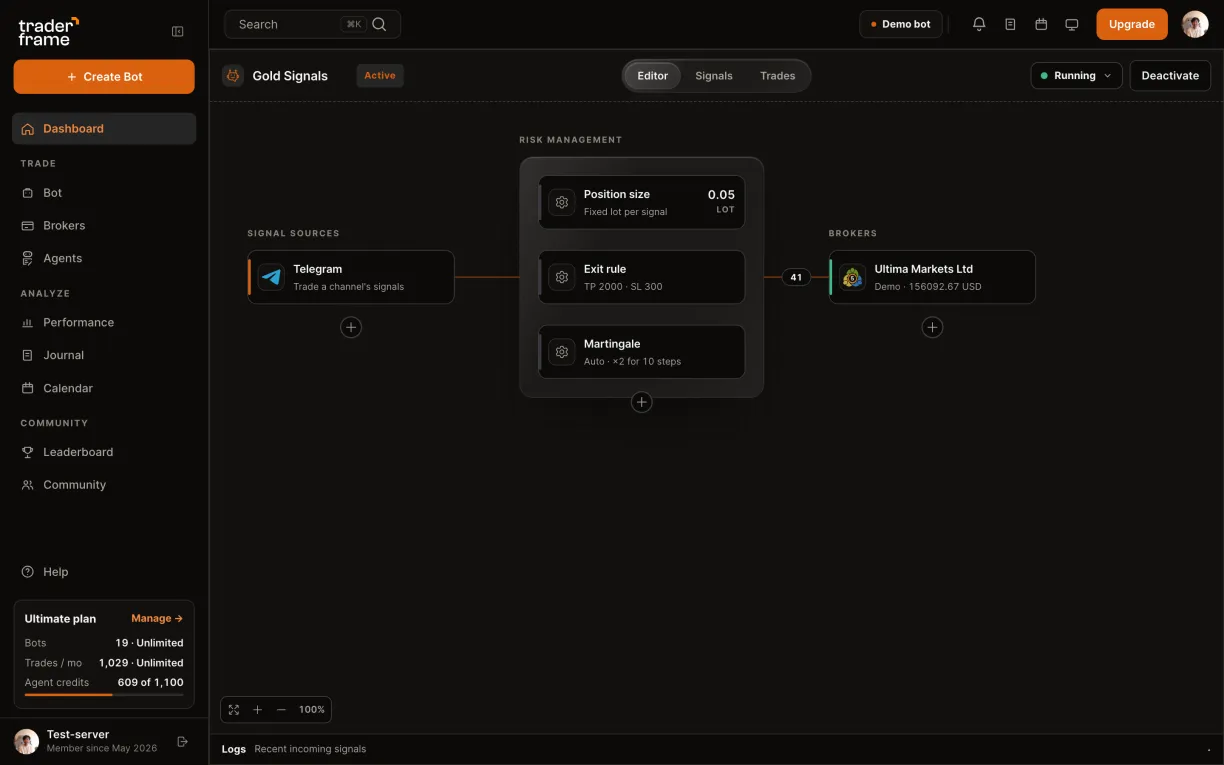
Task: Open the user avatar in top bar
Action: pyautogui.click(x=1195, y=24)
